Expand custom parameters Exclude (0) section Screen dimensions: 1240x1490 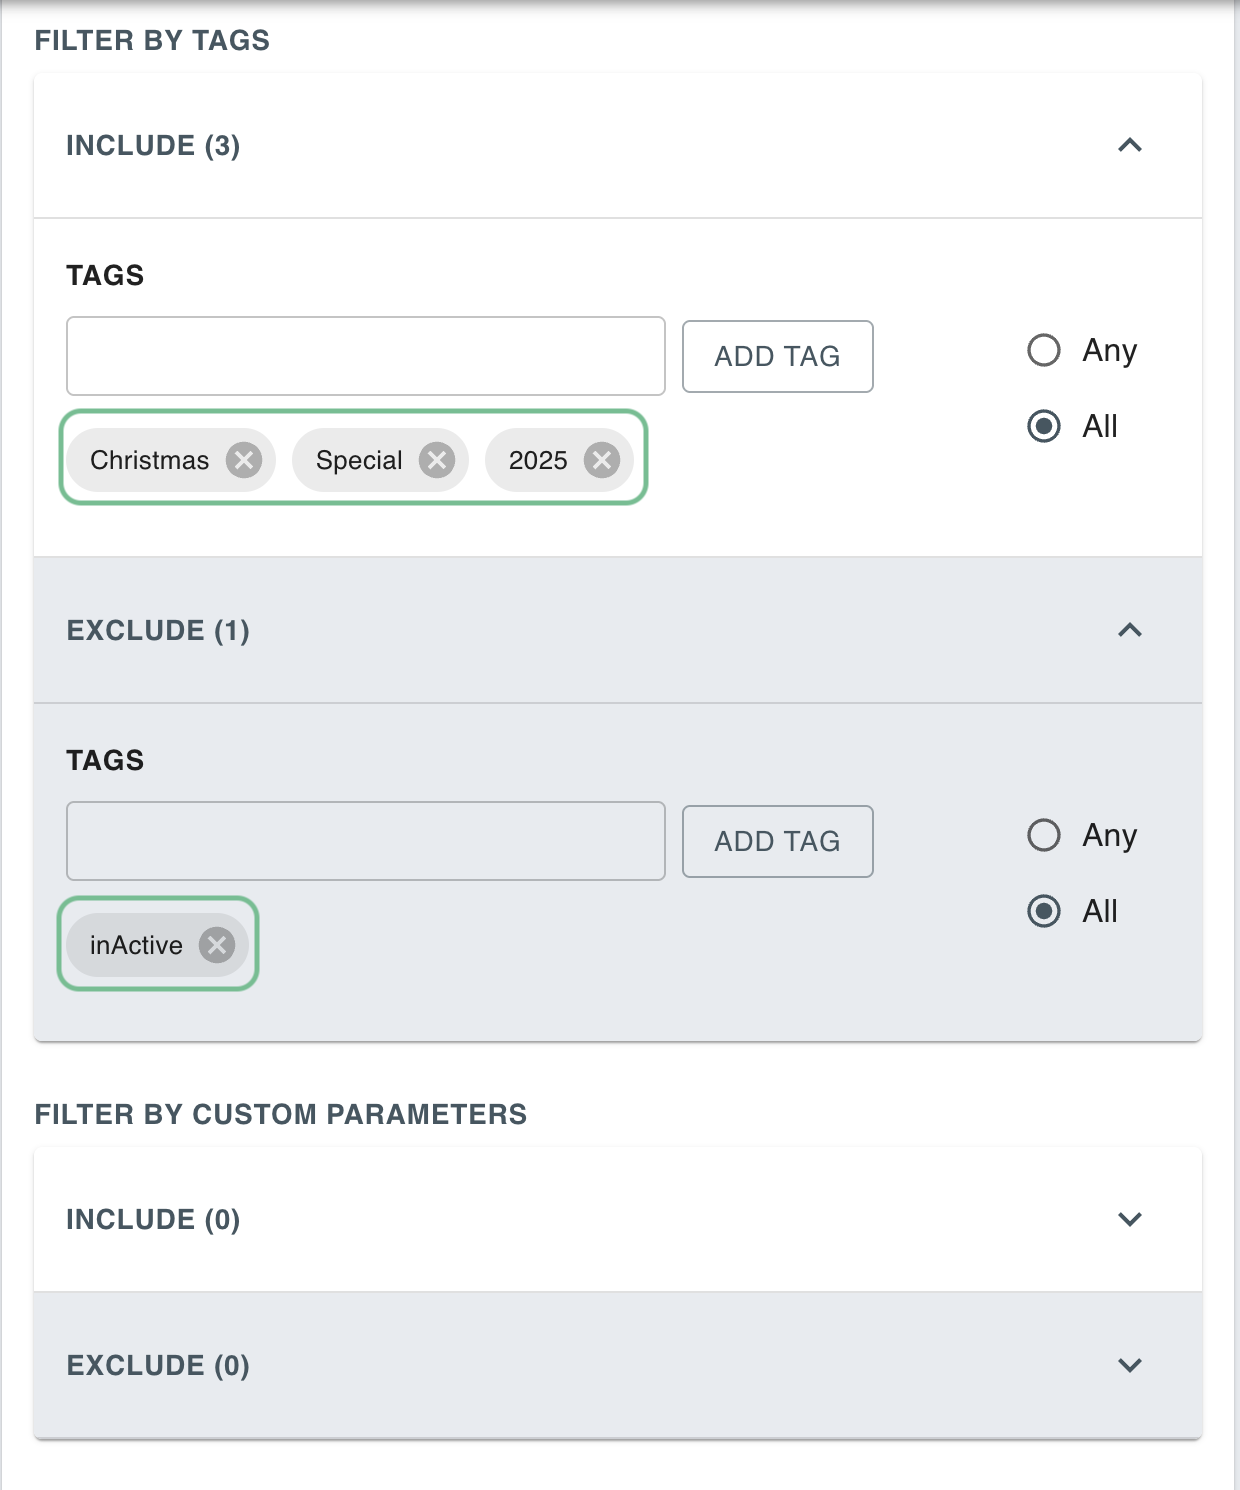click(x=1129, y=1366)
